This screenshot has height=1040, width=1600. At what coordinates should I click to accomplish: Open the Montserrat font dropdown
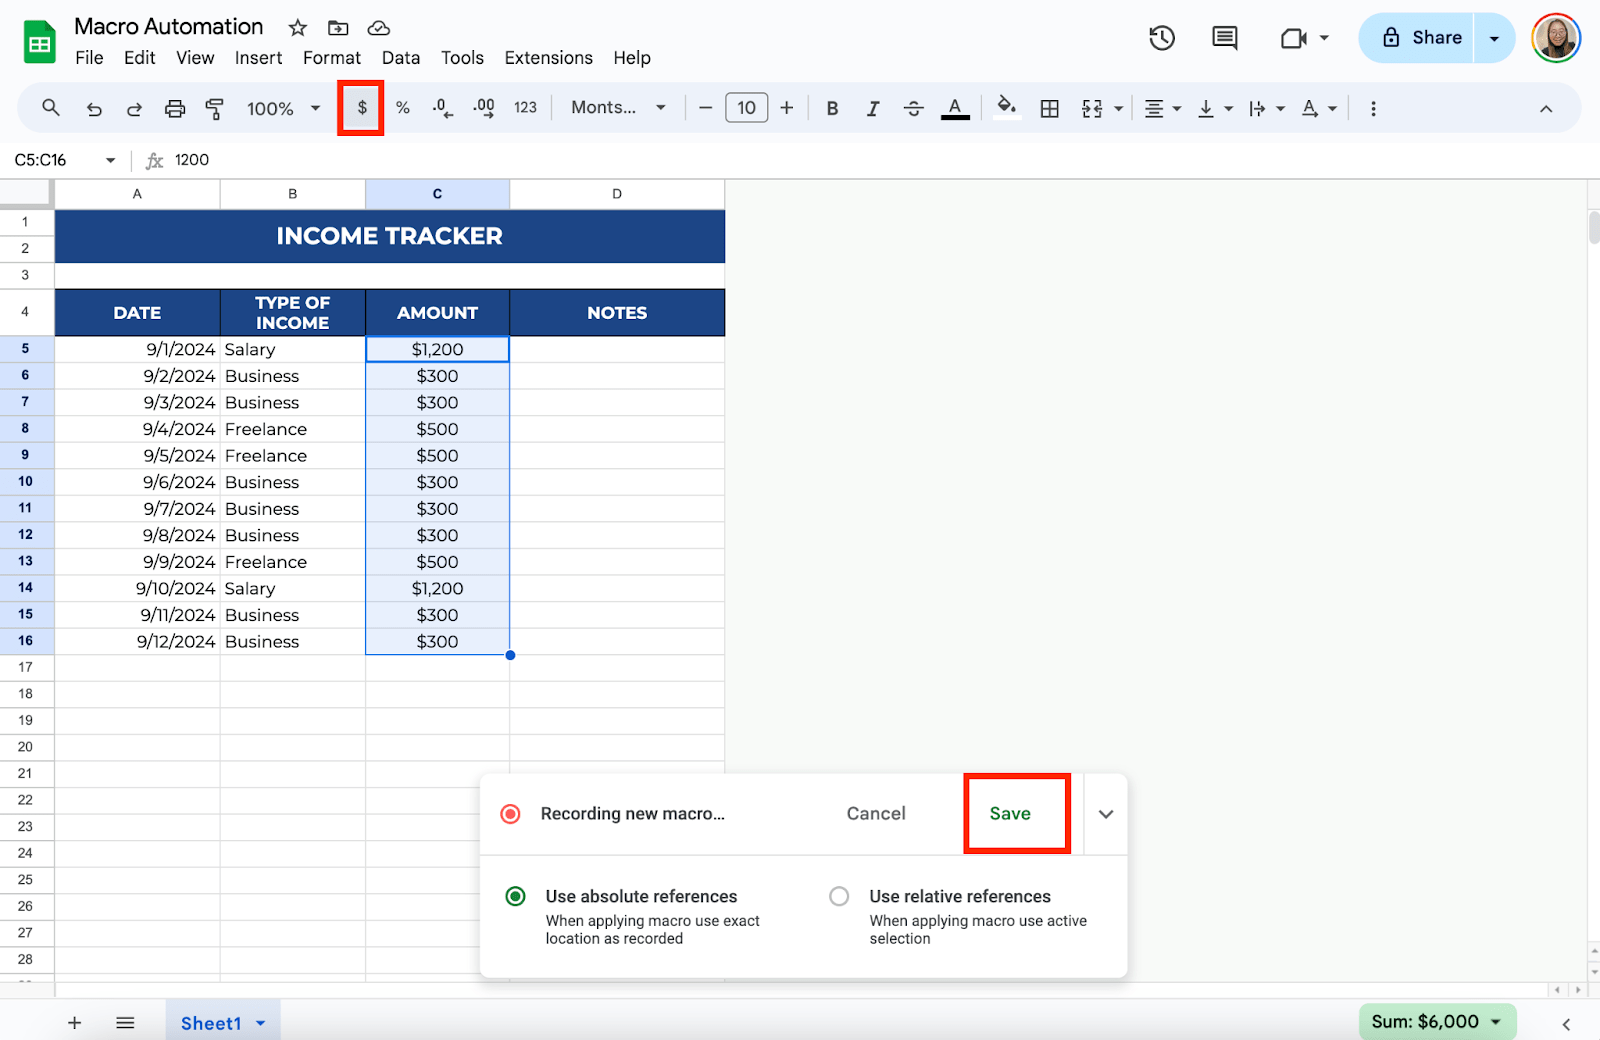pos(618,108)
